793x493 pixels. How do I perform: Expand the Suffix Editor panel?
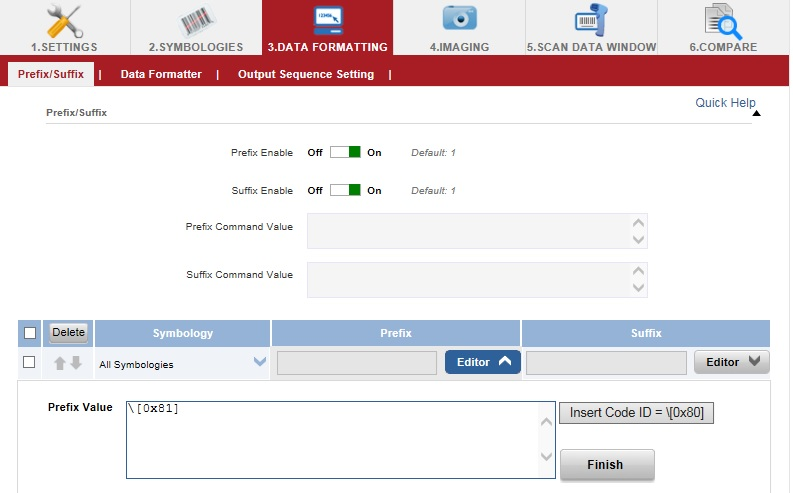[x=731, y=362]
